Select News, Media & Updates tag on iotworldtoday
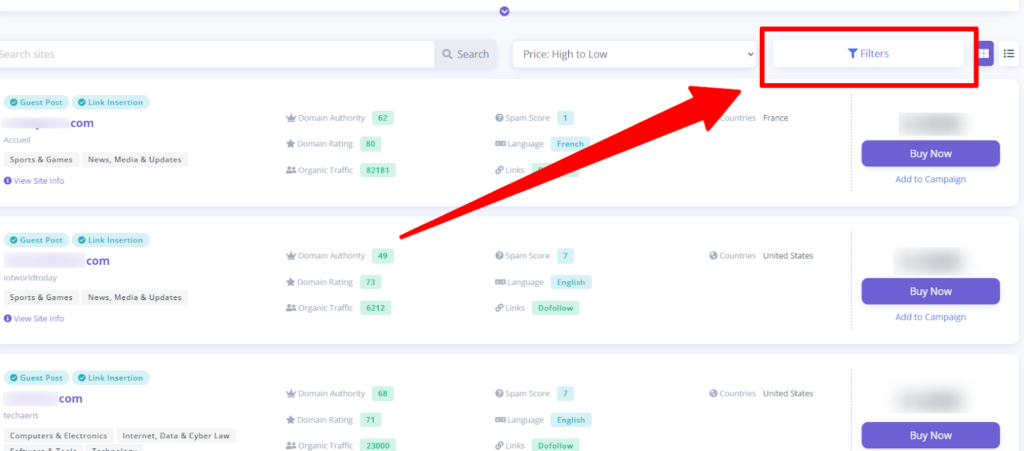Image resolution: width=1024 pixels, height=451 pixels. click(135, 297)
